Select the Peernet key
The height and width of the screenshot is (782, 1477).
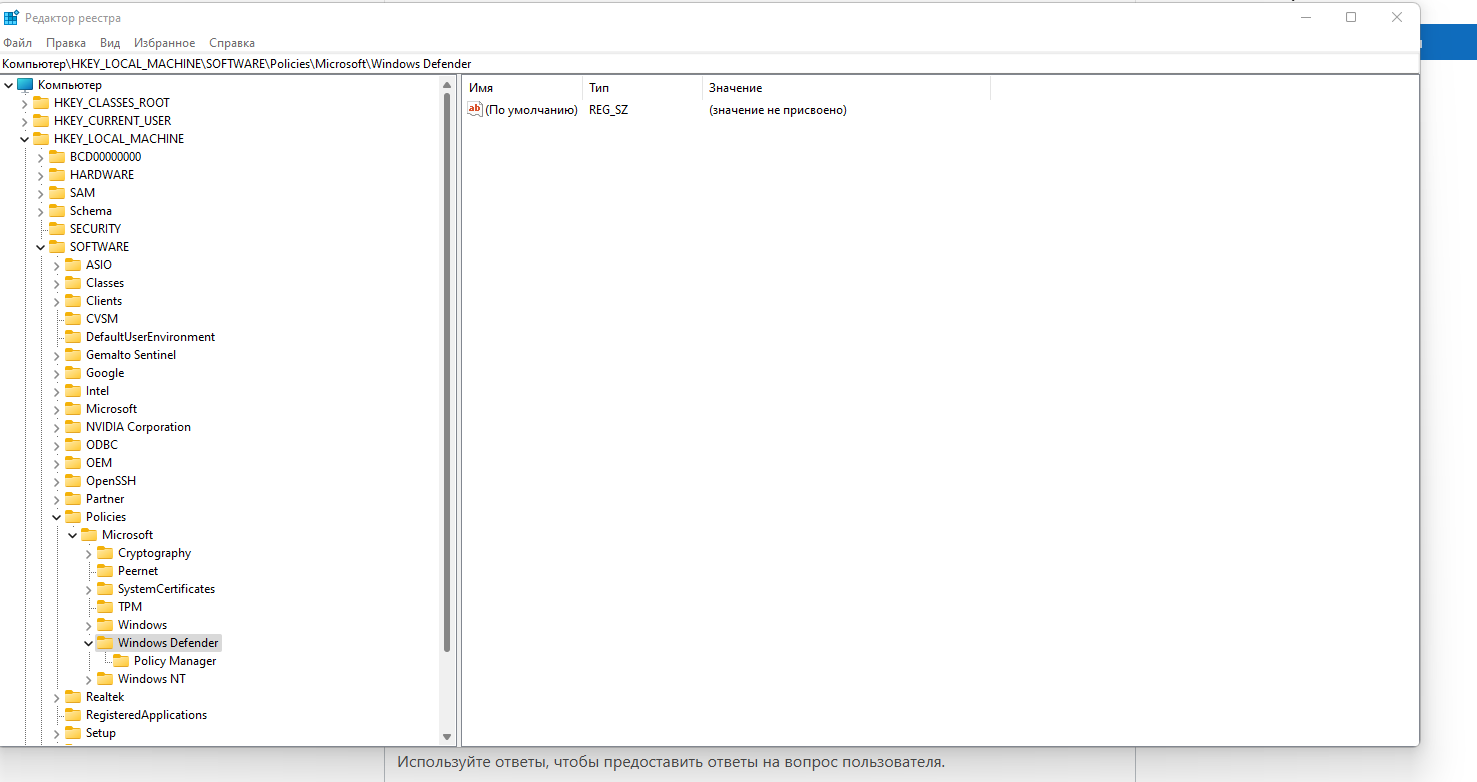(x=138, y=571)
